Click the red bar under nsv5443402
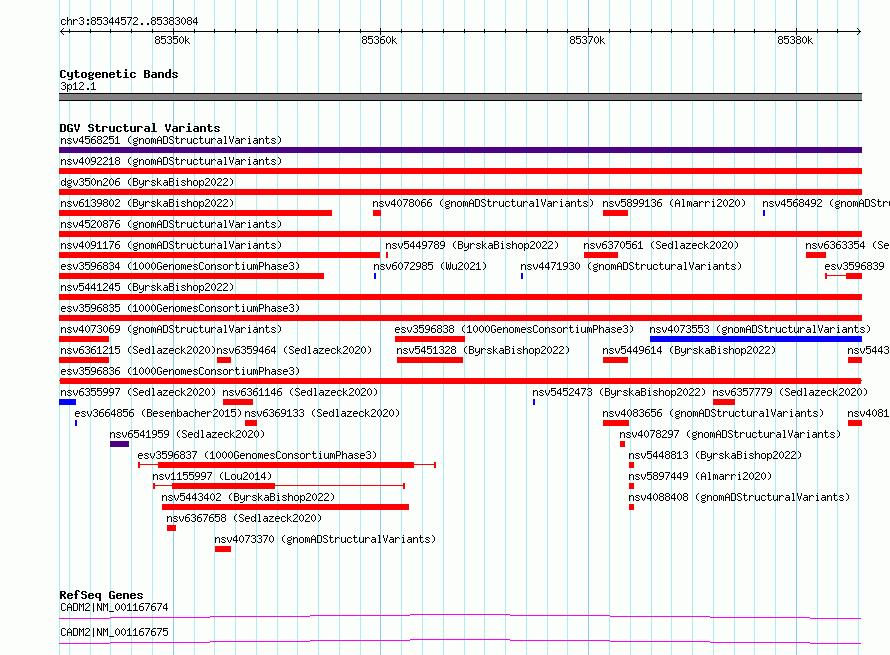The image size is (890, 655). (x=286, y=507)
